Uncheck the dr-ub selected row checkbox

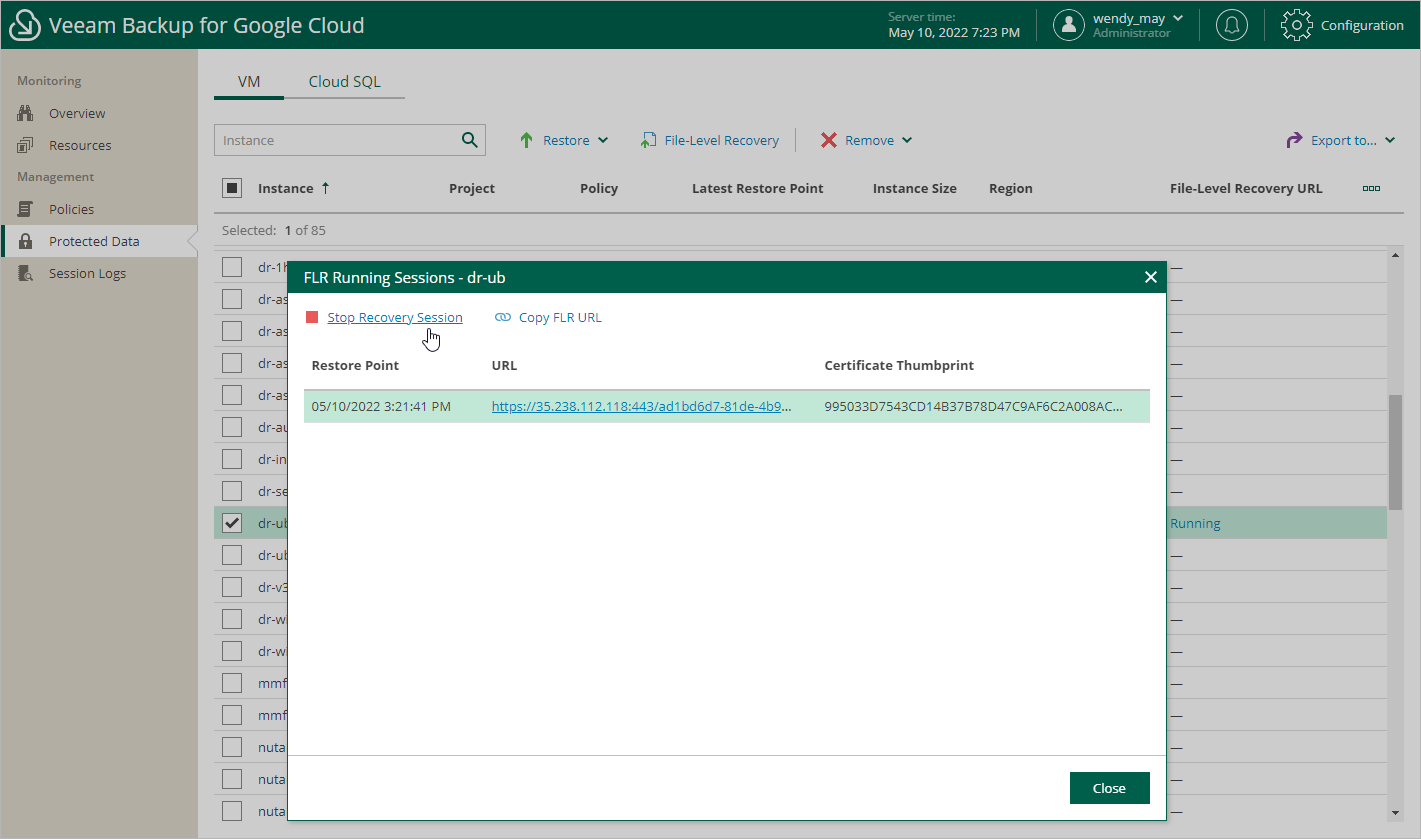(x=232, y=523)
